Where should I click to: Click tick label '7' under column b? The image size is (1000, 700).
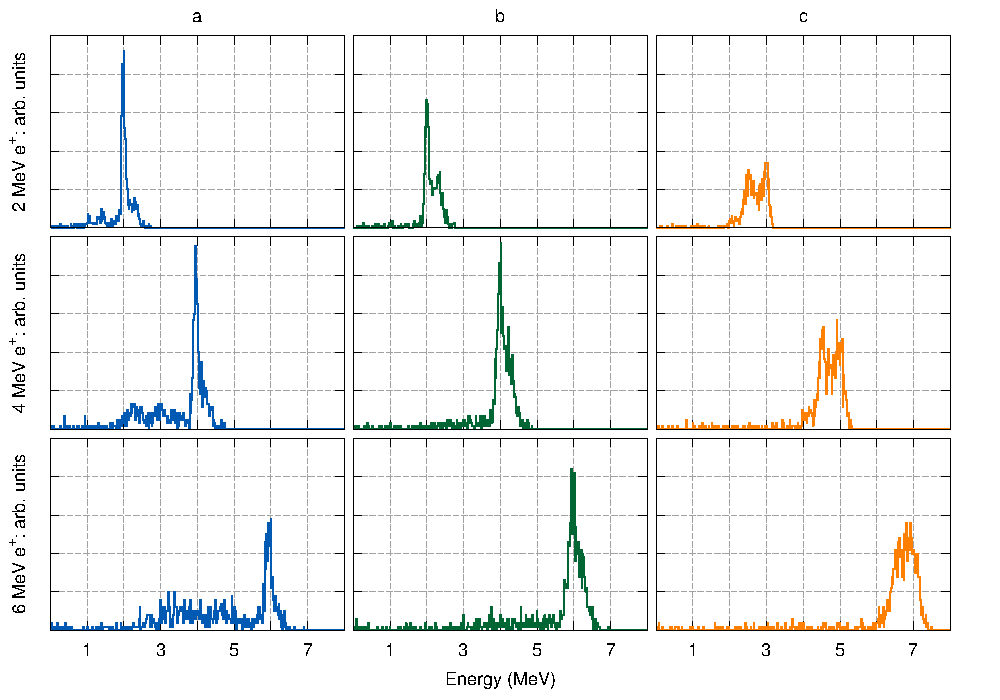610,650
